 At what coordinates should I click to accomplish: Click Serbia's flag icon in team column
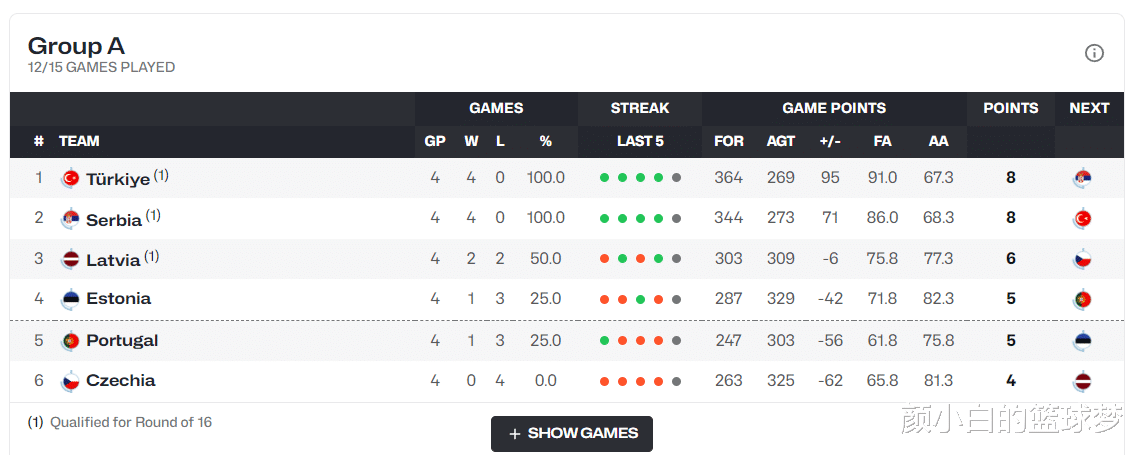pyautogui.click(x=71, y=219)
